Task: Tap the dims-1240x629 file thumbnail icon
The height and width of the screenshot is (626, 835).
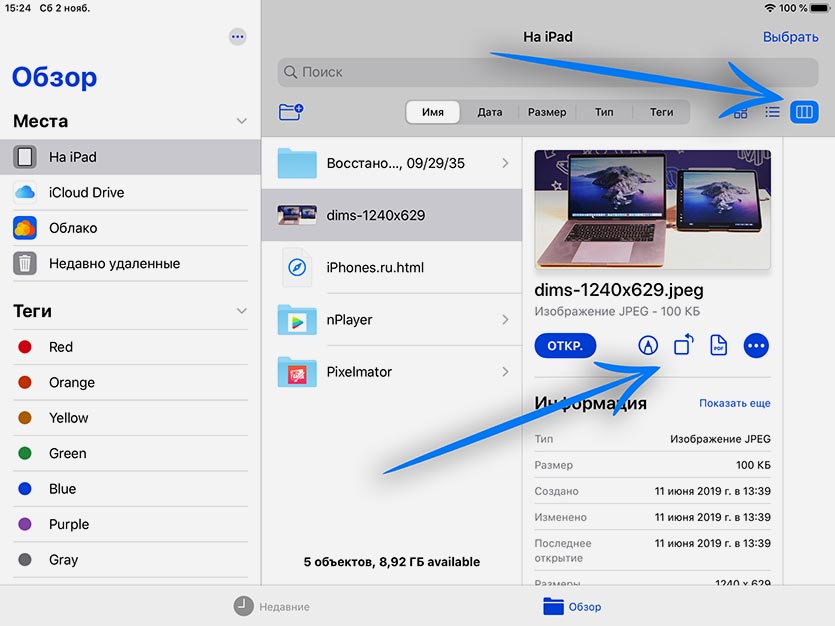Action: [x=297, y=215]
